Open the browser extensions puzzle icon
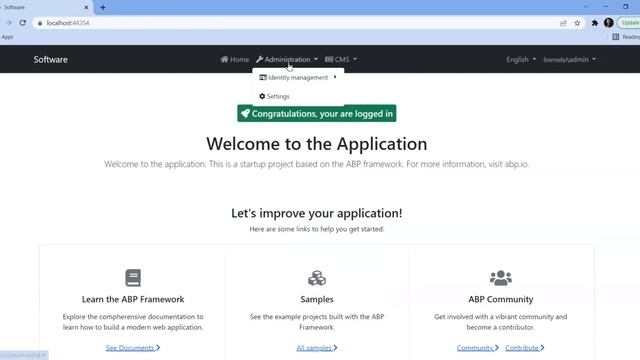The image size is (640, 360). click(x=595, y=23)
